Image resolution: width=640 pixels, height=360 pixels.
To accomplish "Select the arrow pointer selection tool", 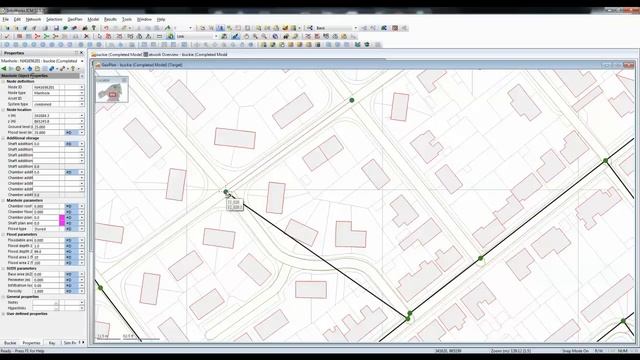I will (x=100, y=36).
